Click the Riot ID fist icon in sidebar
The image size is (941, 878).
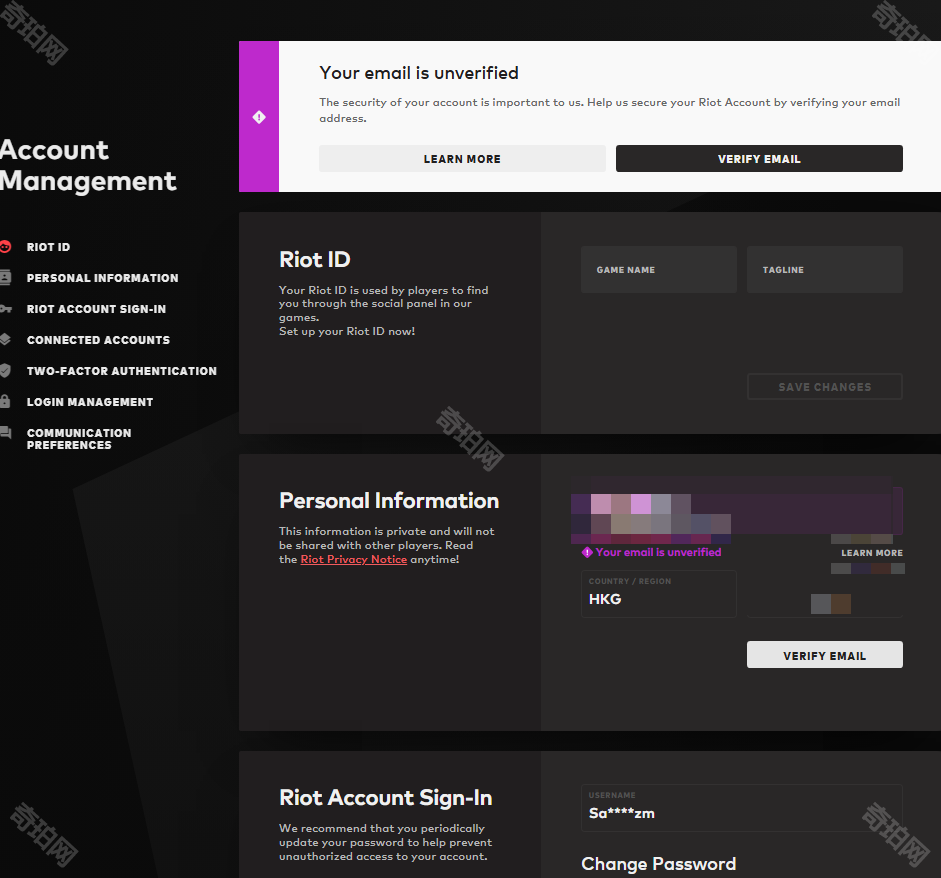tap(5, 247)
